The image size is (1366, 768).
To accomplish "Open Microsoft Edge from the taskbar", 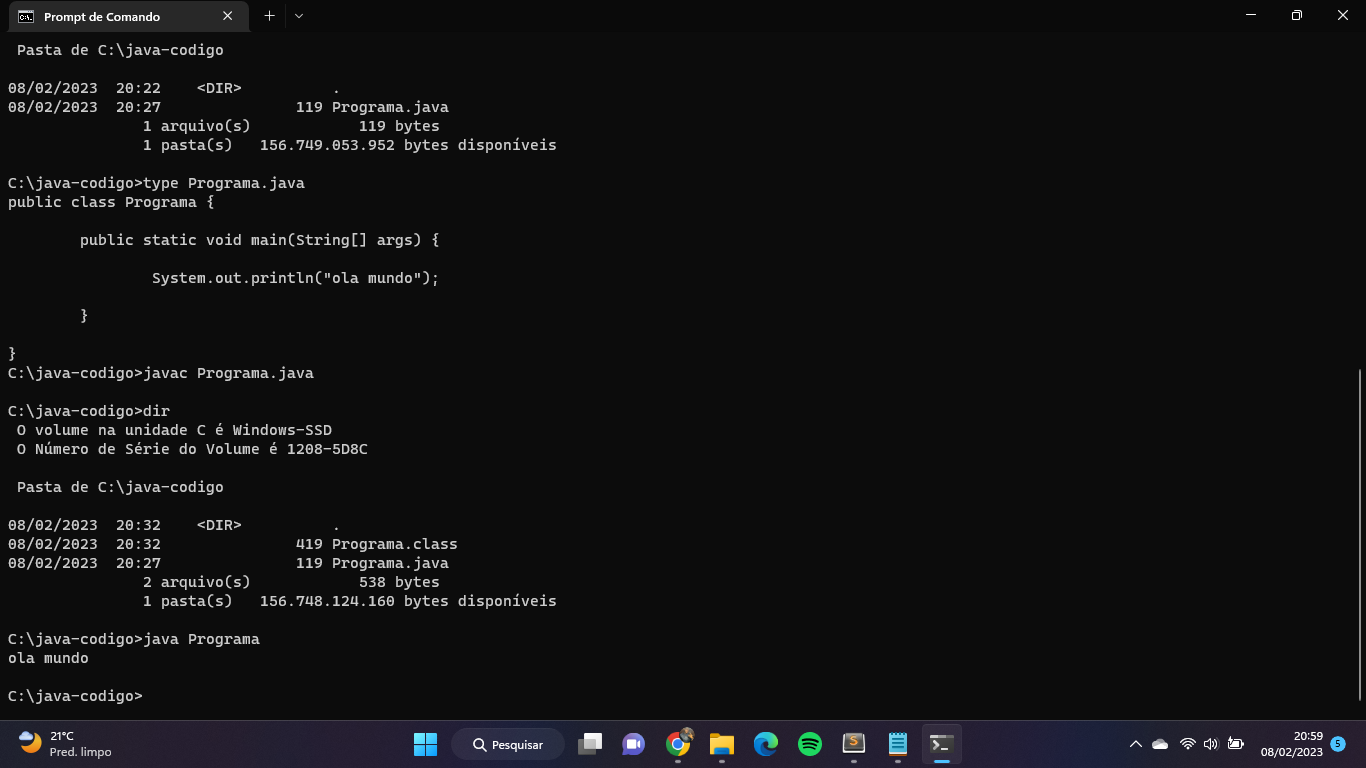I will [x=766, y=744].
